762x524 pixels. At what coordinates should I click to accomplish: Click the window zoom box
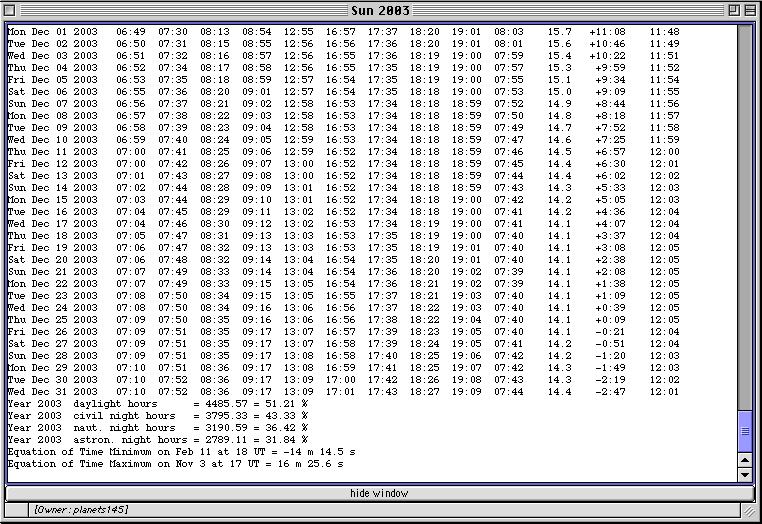pyautogui.click(x=733, y=9)
